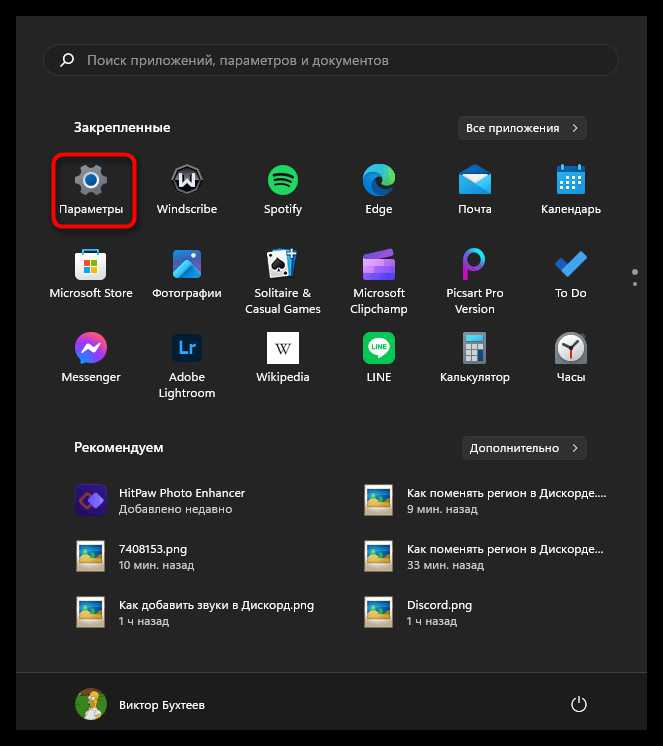The width and height of the screenshot is (663, 746).
Task: Open the Фотографии photos app
Action: point(187,274)
